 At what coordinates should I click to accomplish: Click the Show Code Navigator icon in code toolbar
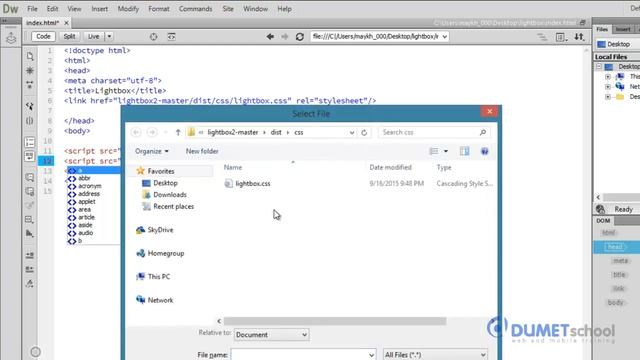[x=30, y=71]
